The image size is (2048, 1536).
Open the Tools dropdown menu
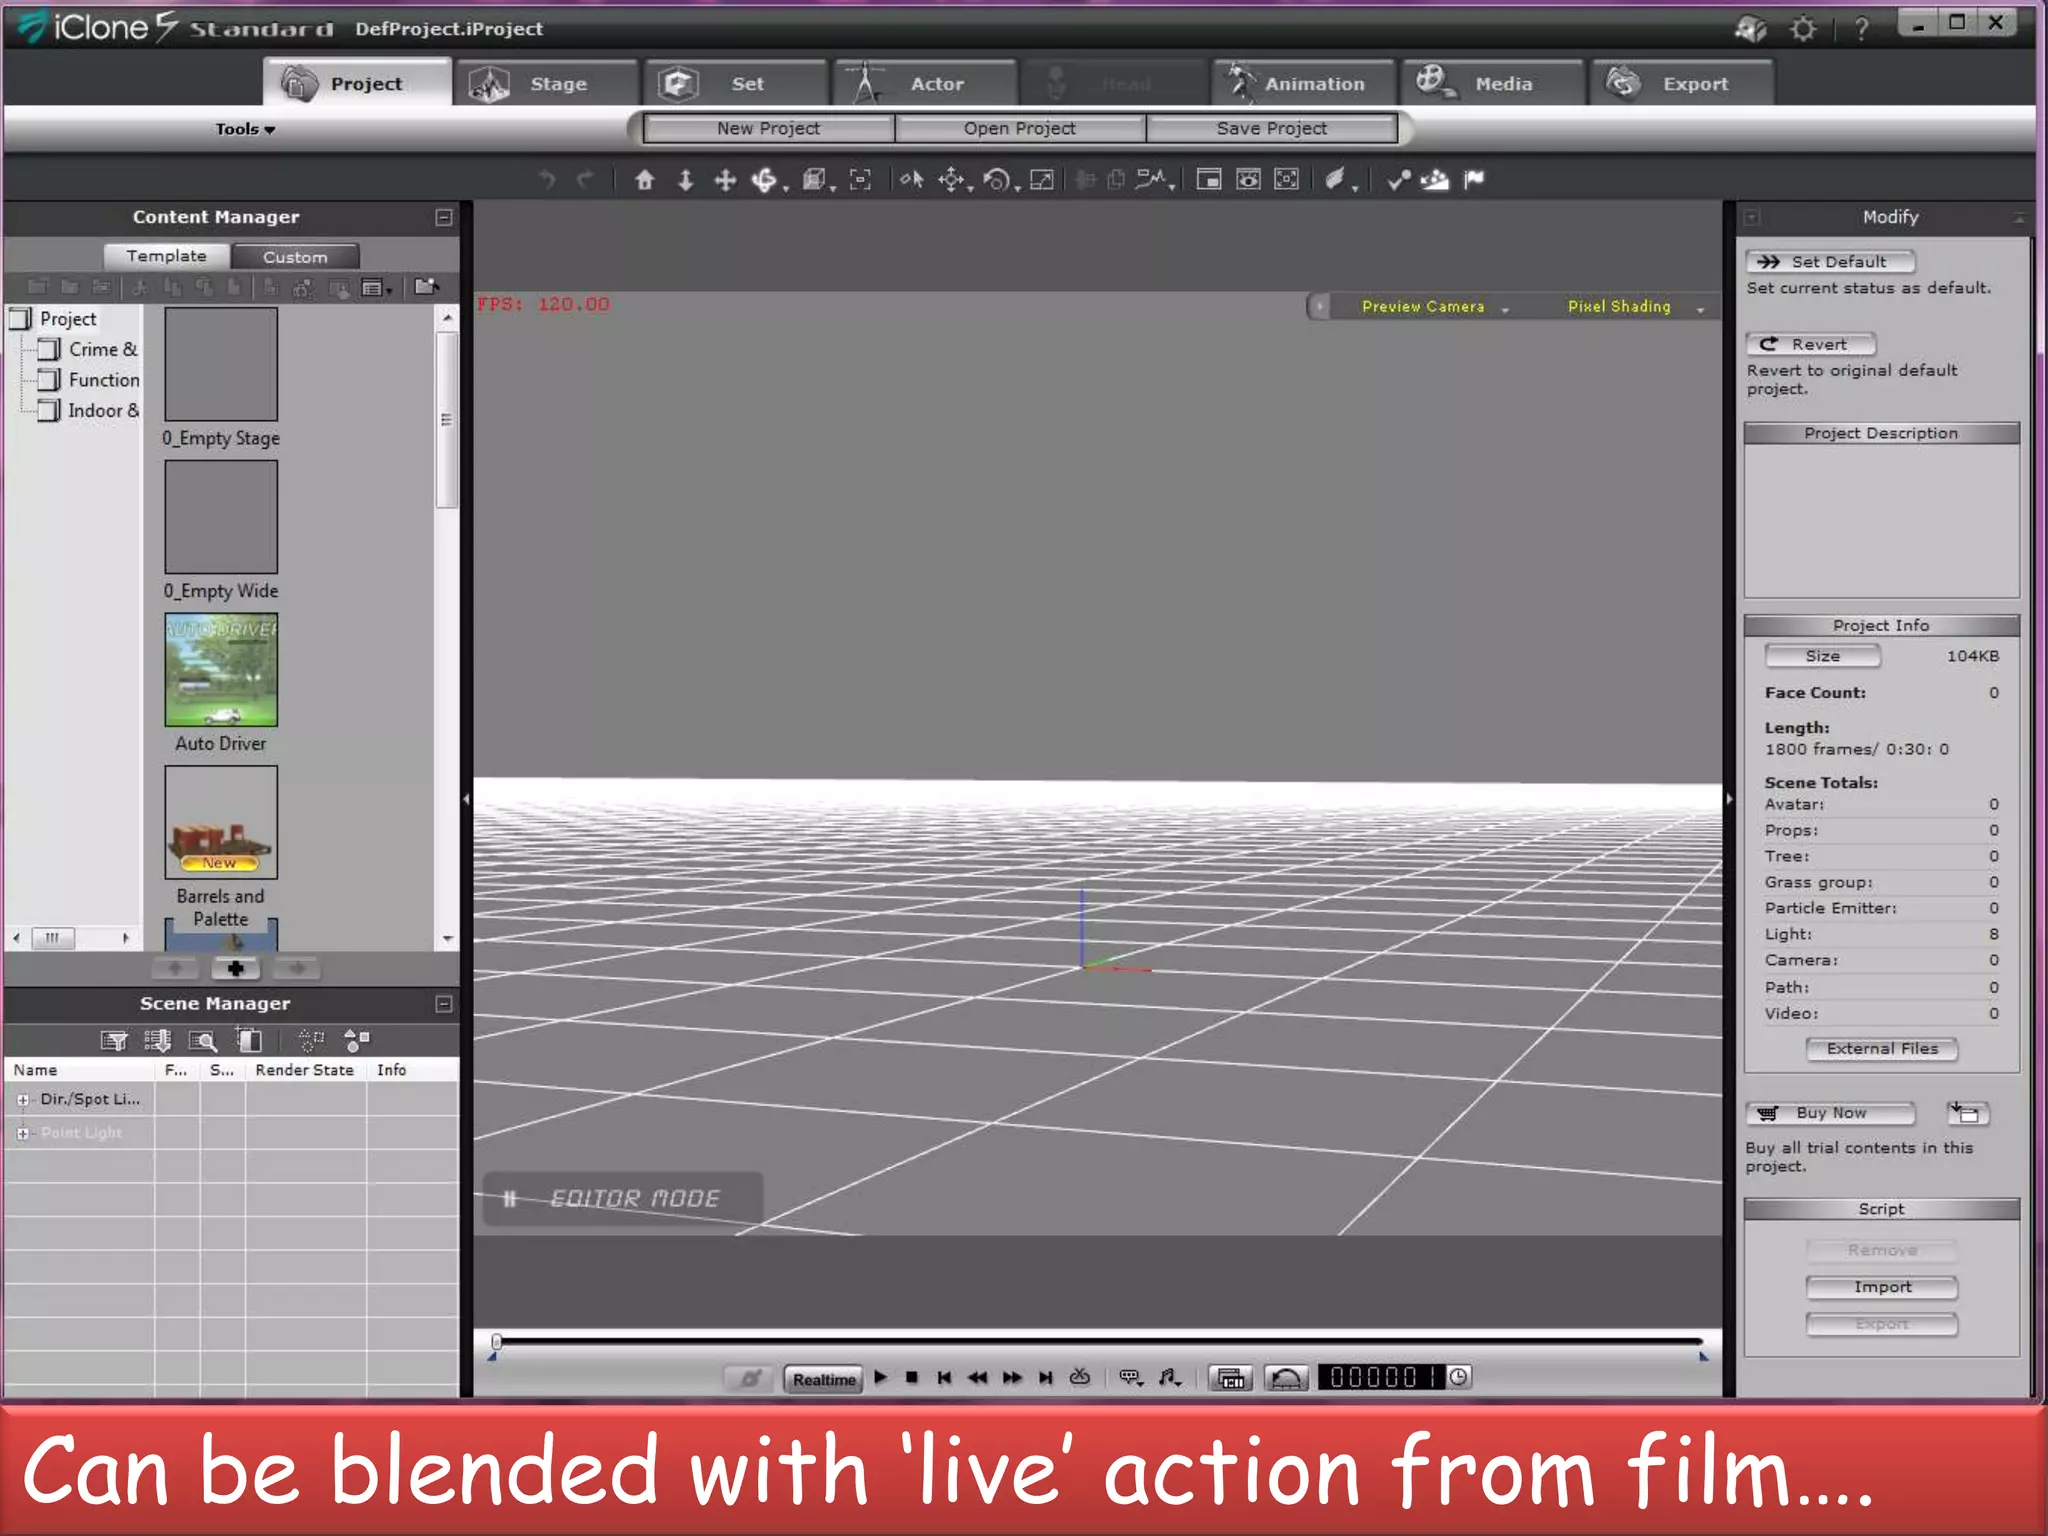pyautogui.click(x=244, y=129)
